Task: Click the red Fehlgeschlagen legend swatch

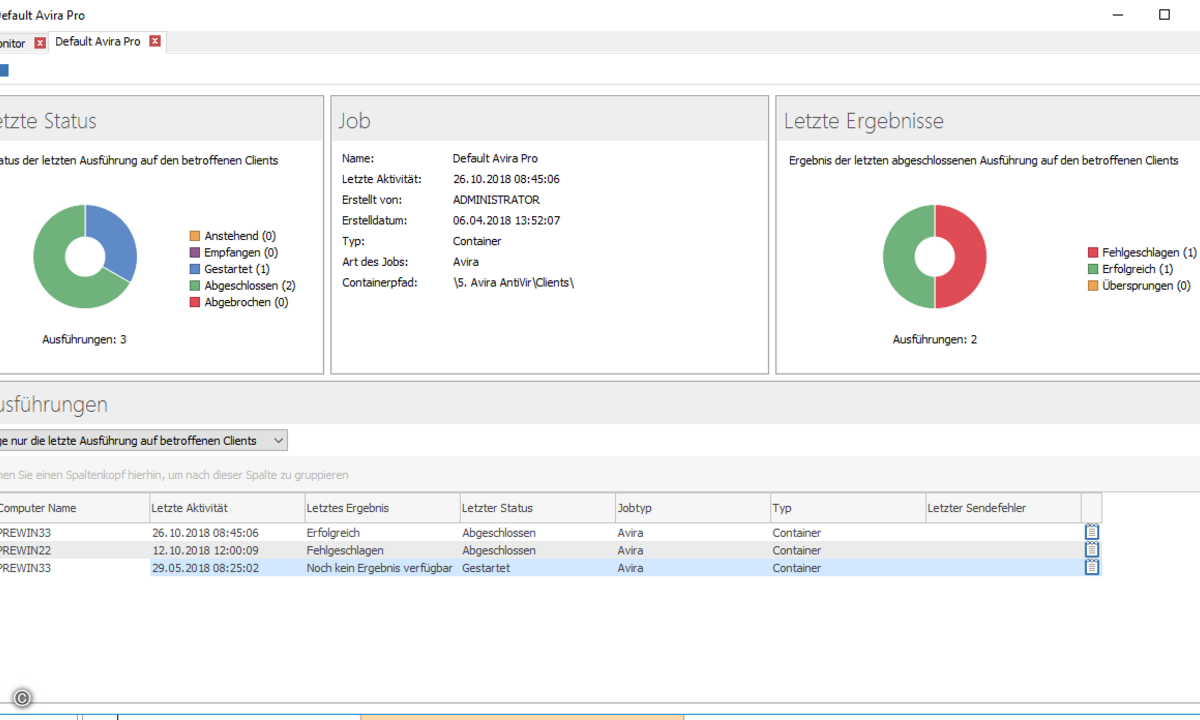Action: (1093, 253)
